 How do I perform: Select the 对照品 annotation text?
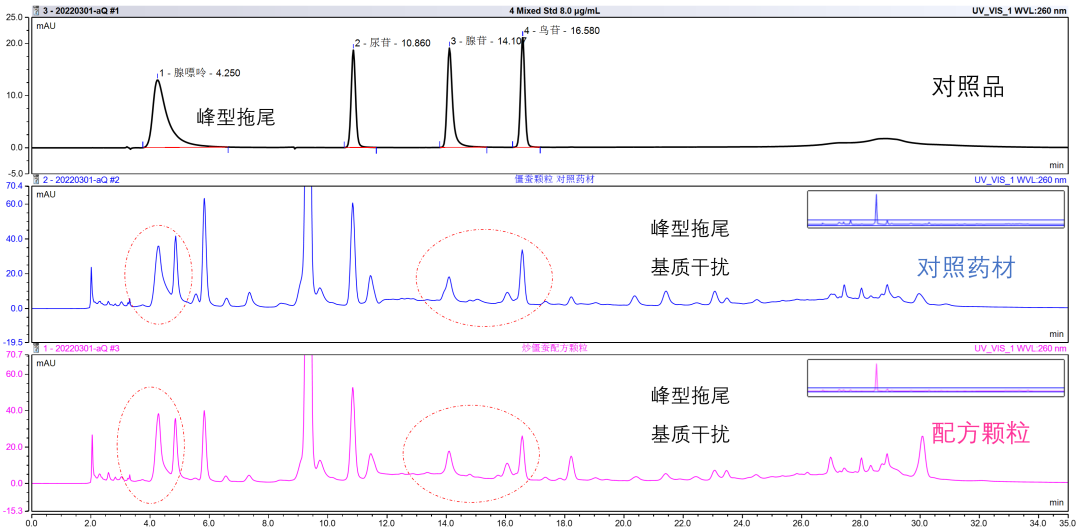coord(967,88)
